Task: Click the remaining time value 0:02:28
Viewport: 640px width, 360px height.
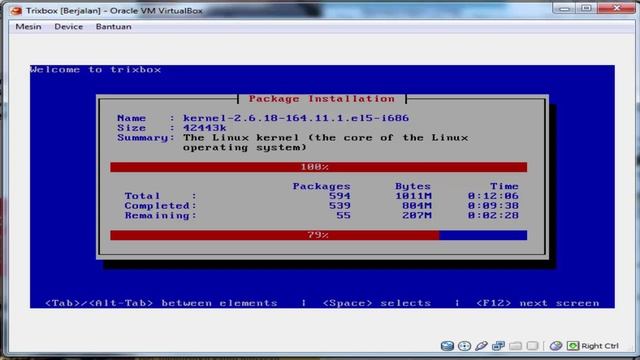Action: 493,216
